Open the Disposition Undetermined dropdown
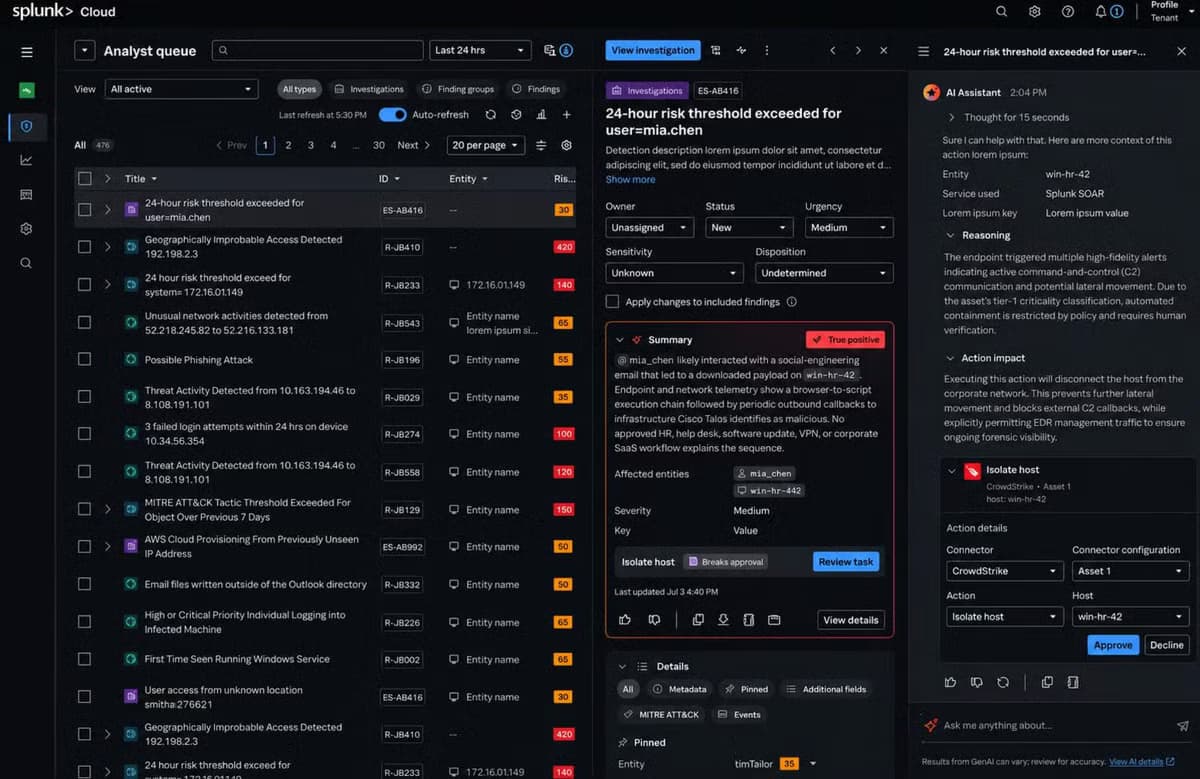1200x779 pixels. pos(824,272)
